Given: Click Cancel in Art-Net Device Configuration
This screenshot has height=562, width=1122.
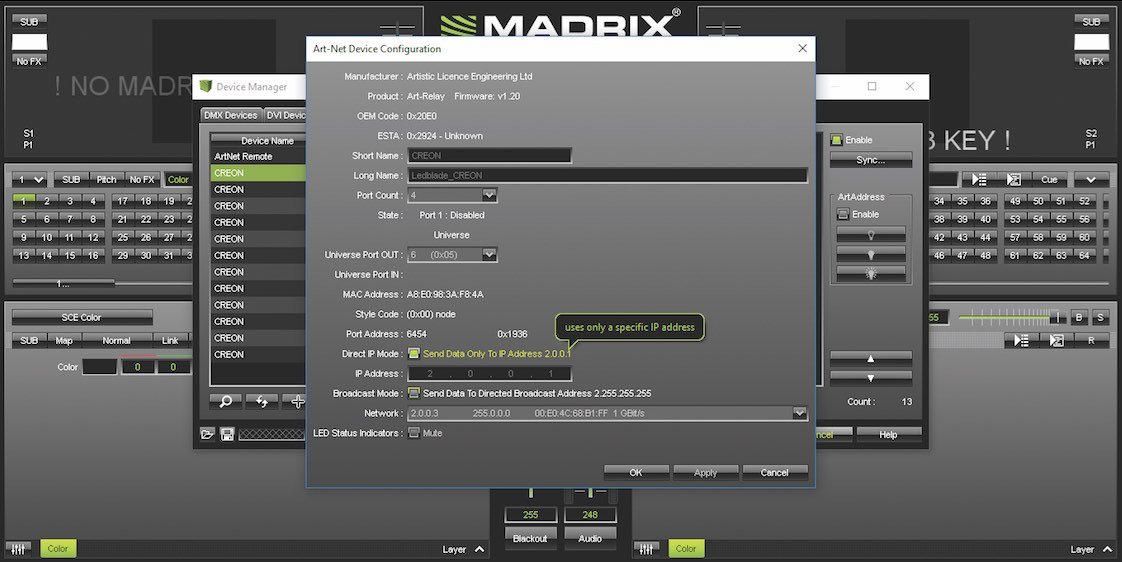Looking at the screenshot, I should [x=775, y=473].
